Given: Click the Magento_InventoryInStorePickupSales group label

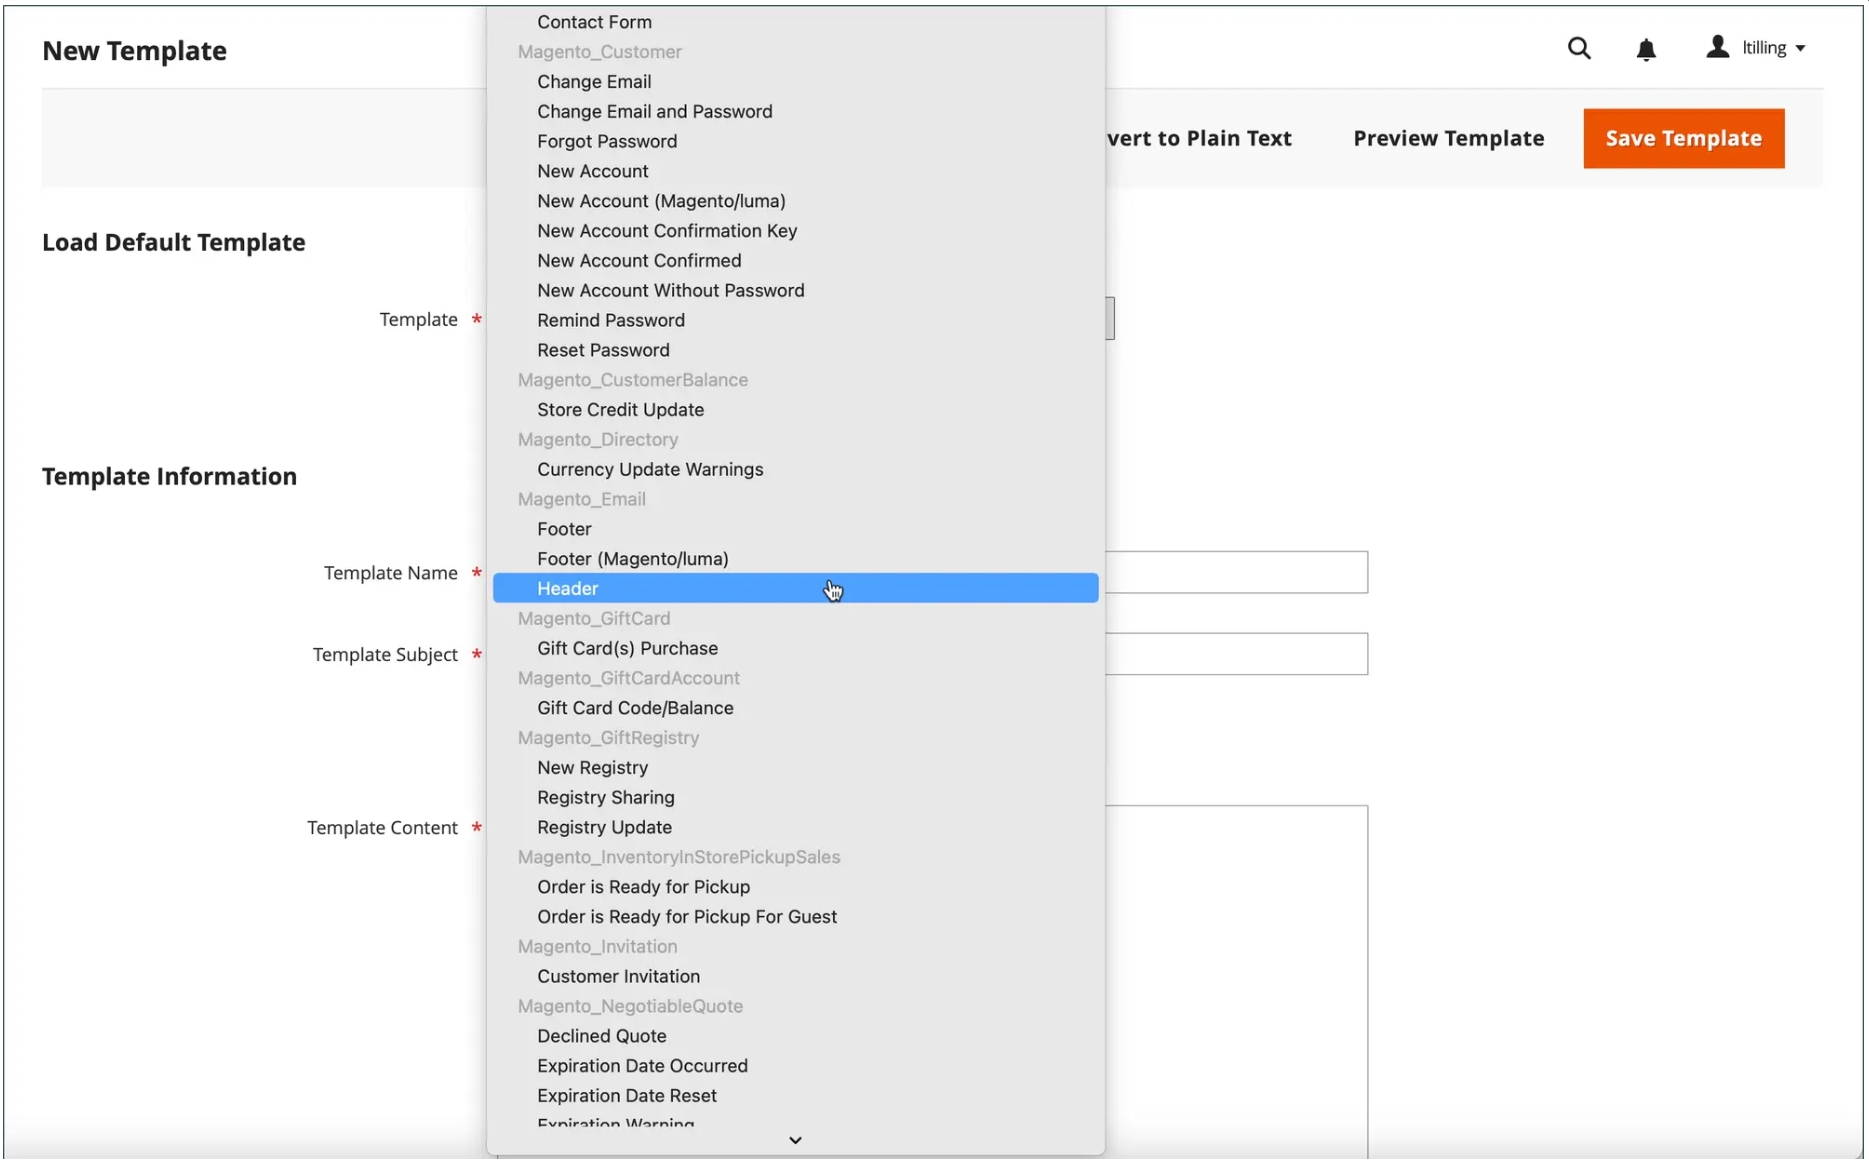Looking at the screenshot, I should pyautogui.click(x=678, y=857).
